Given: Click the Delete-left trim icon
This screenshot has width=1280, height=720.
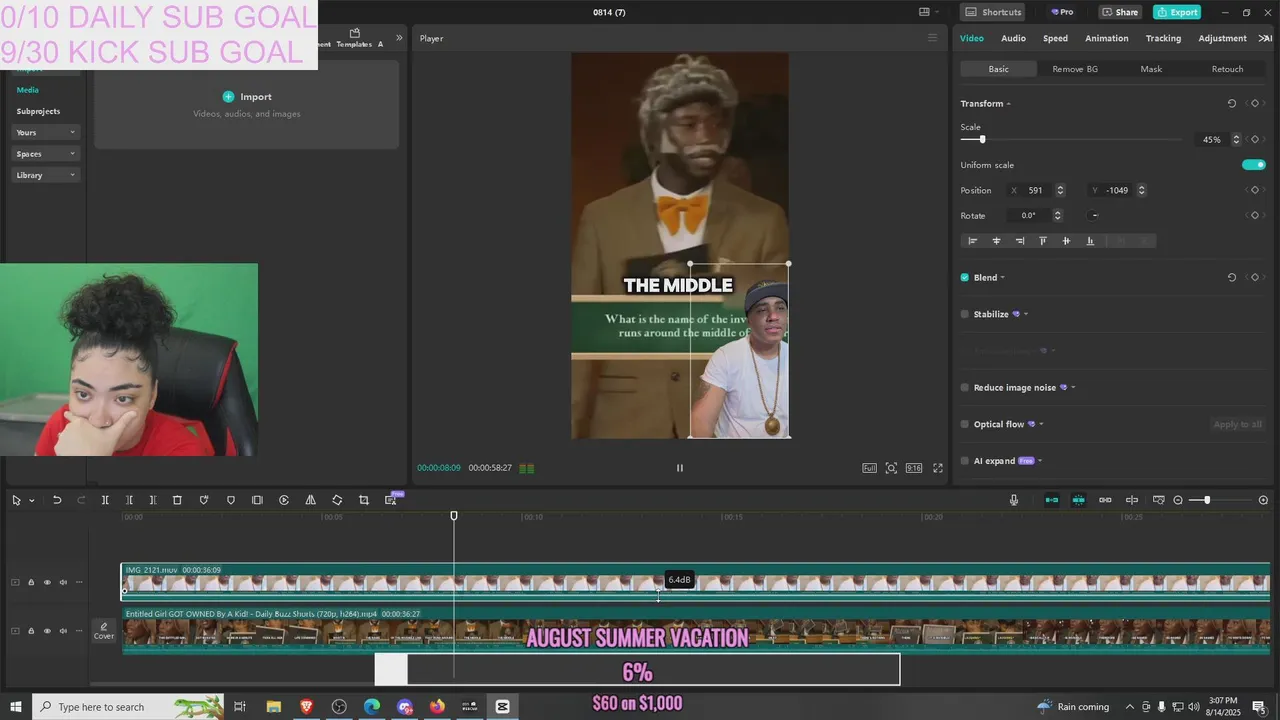Looking at the screenshot, I should tap(129, 500).
